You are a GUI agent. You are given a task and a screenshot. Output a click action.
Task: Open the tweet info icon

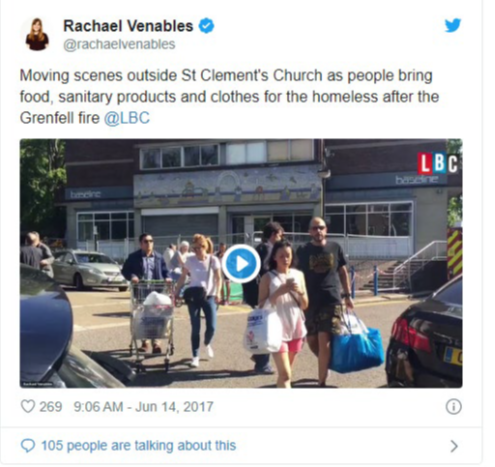(x=453, y=407)
